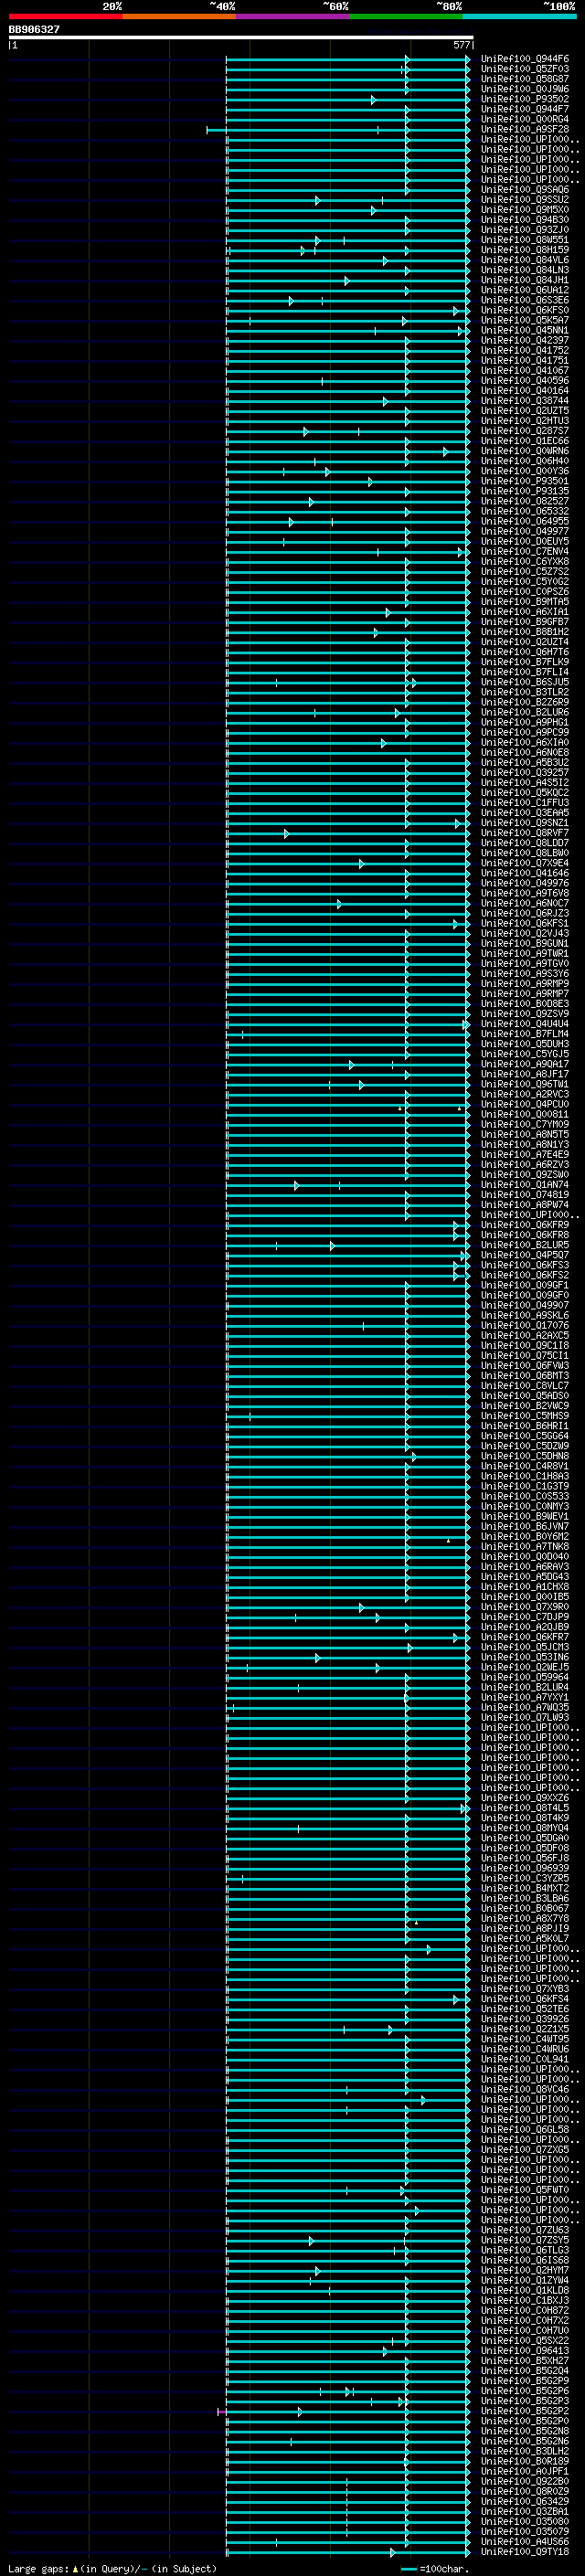Select the BB906327 query sequence label
This screenshot has width=585, height=2576.
[x=34, y=30]
